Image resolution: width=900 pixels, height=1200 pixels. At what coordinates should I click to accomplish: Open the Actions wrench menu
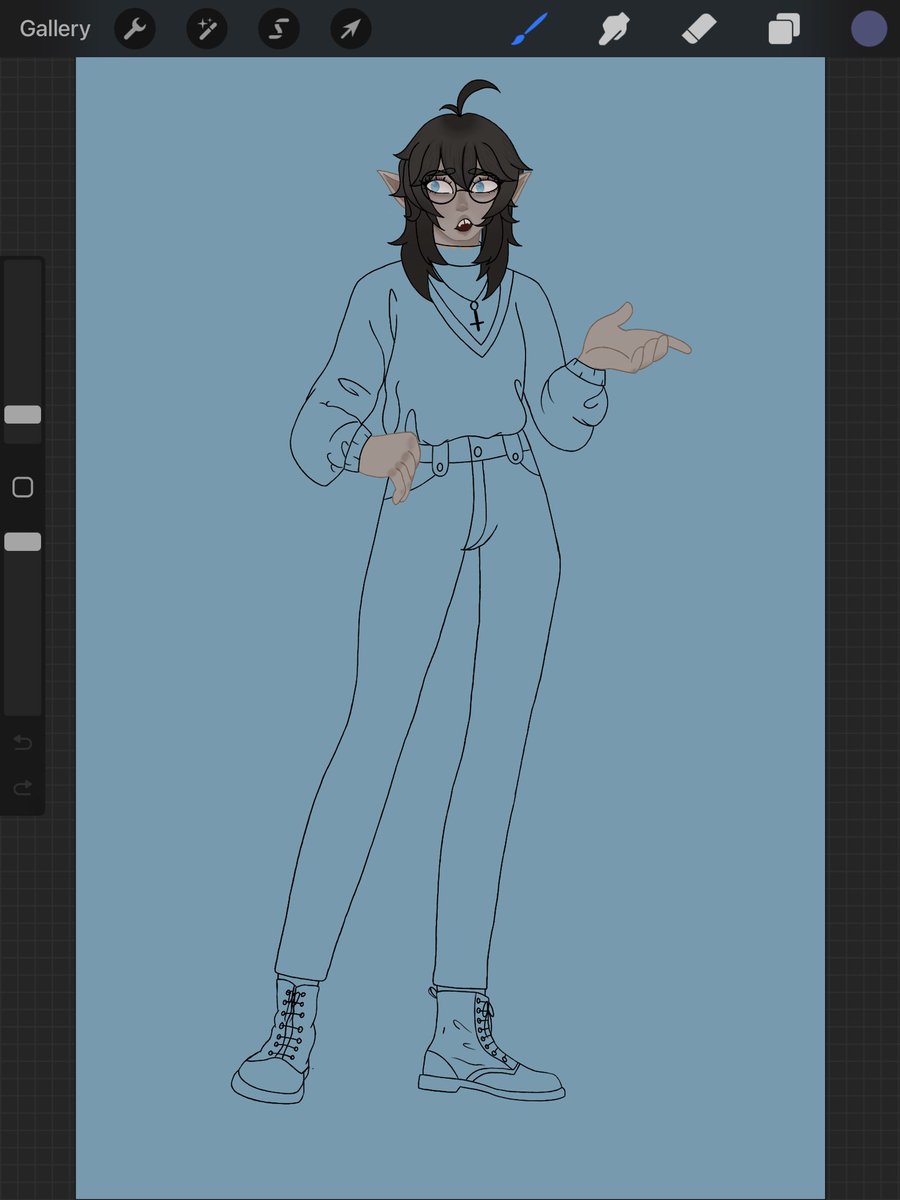pyautogui.click(x=135, y=29)
